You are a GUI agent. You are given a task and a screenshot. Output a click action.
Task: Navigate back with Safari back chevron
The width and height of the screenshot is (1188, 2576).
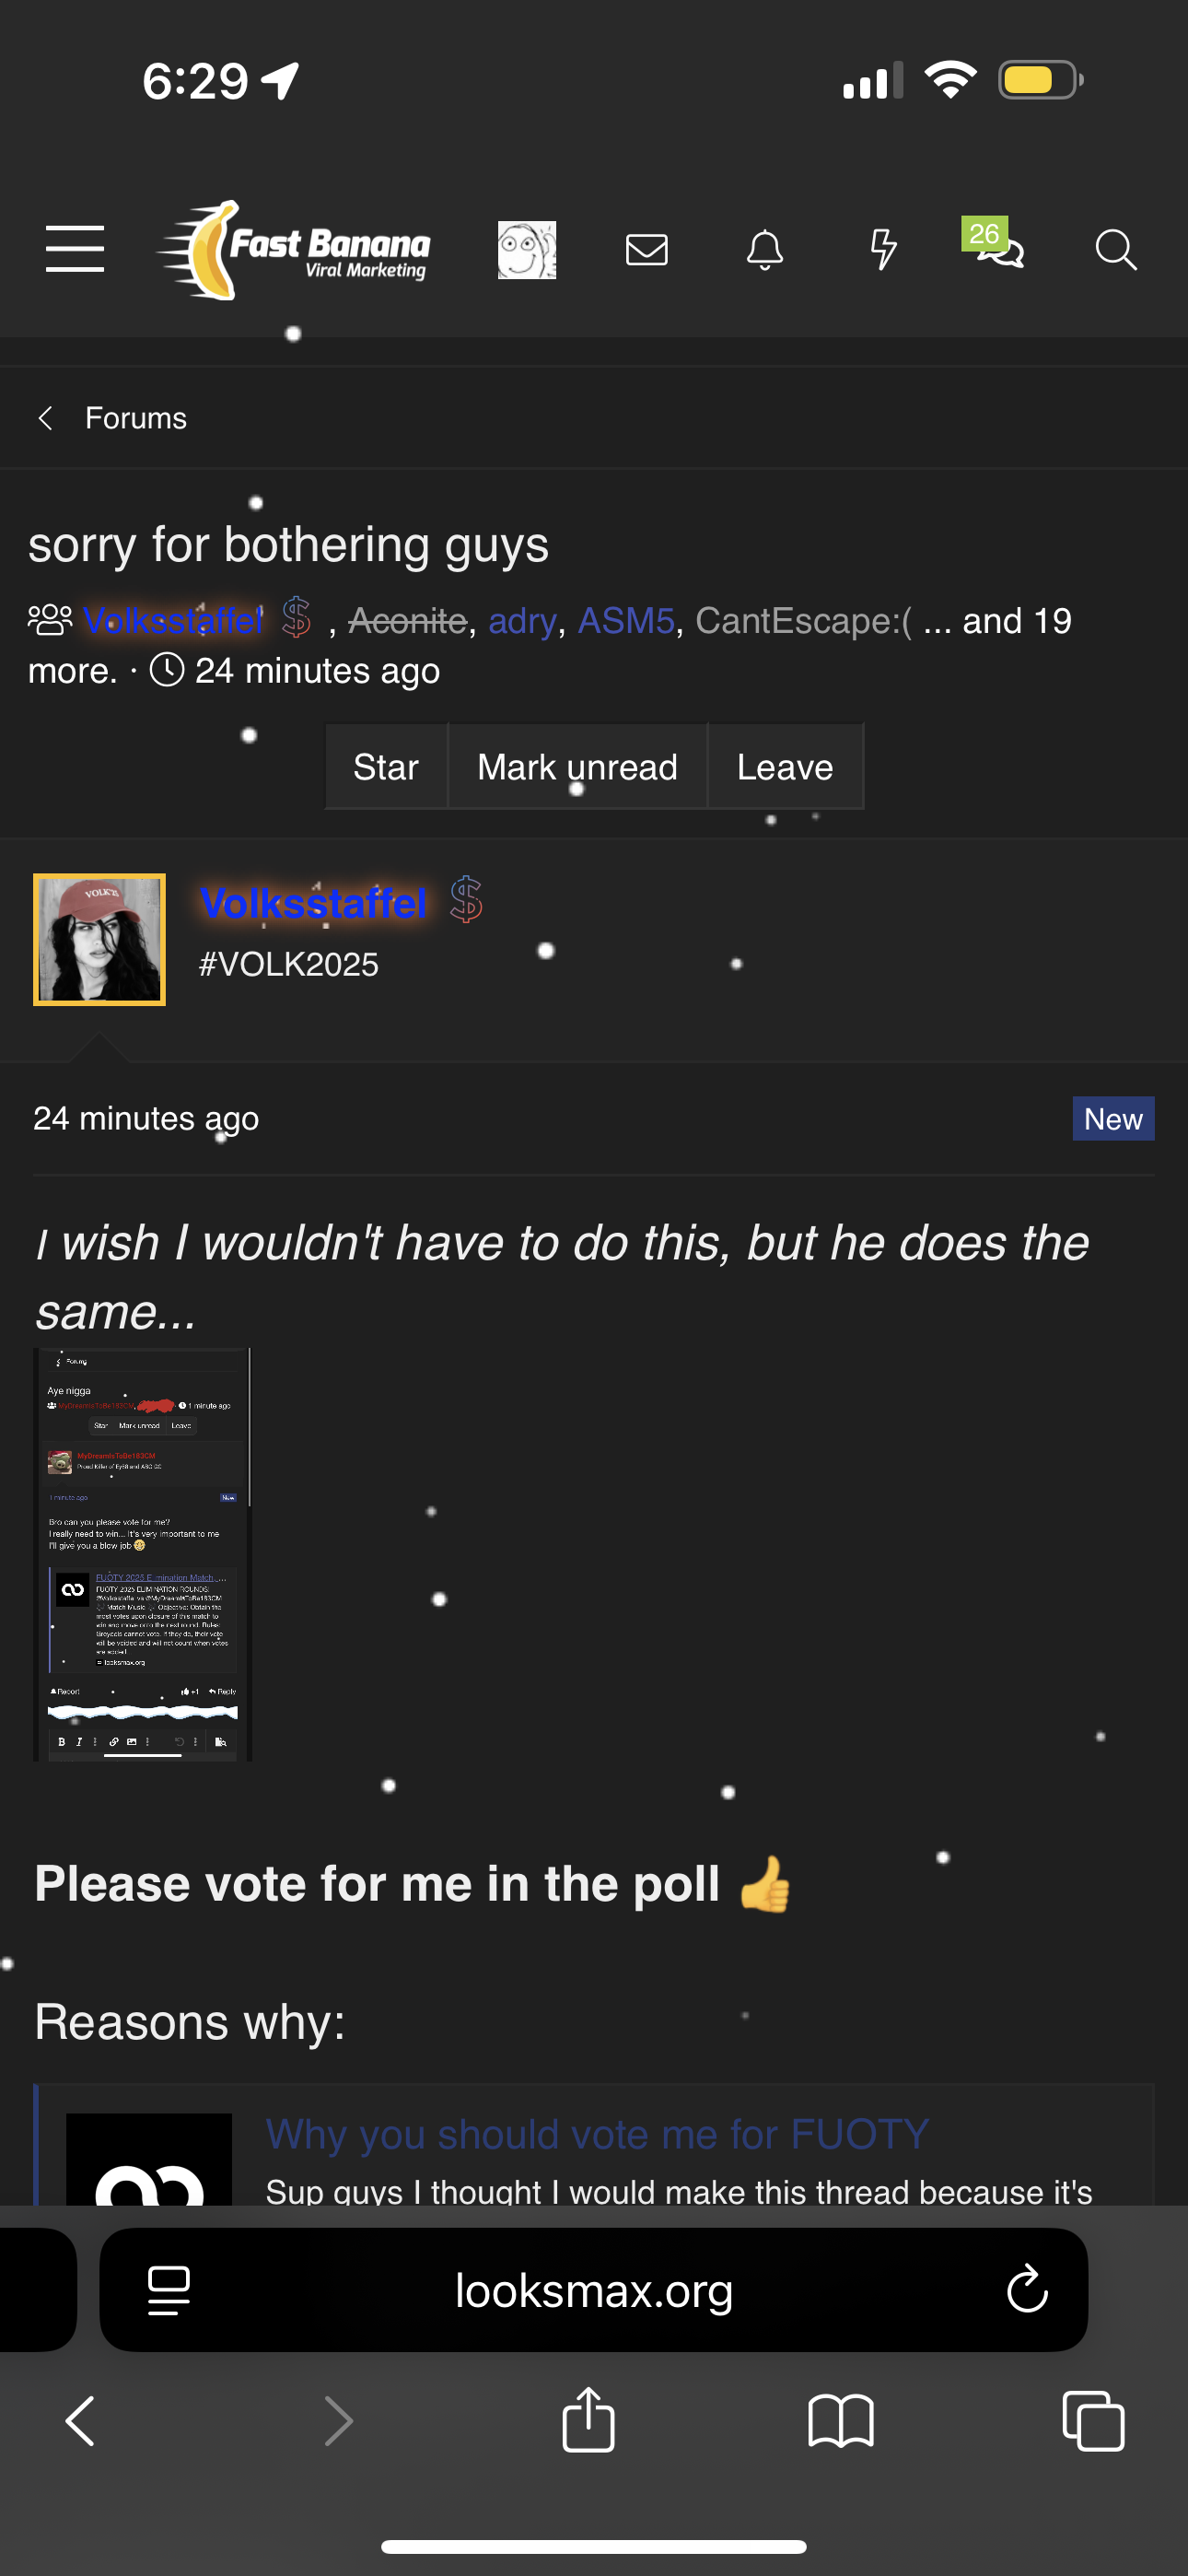80,2421
